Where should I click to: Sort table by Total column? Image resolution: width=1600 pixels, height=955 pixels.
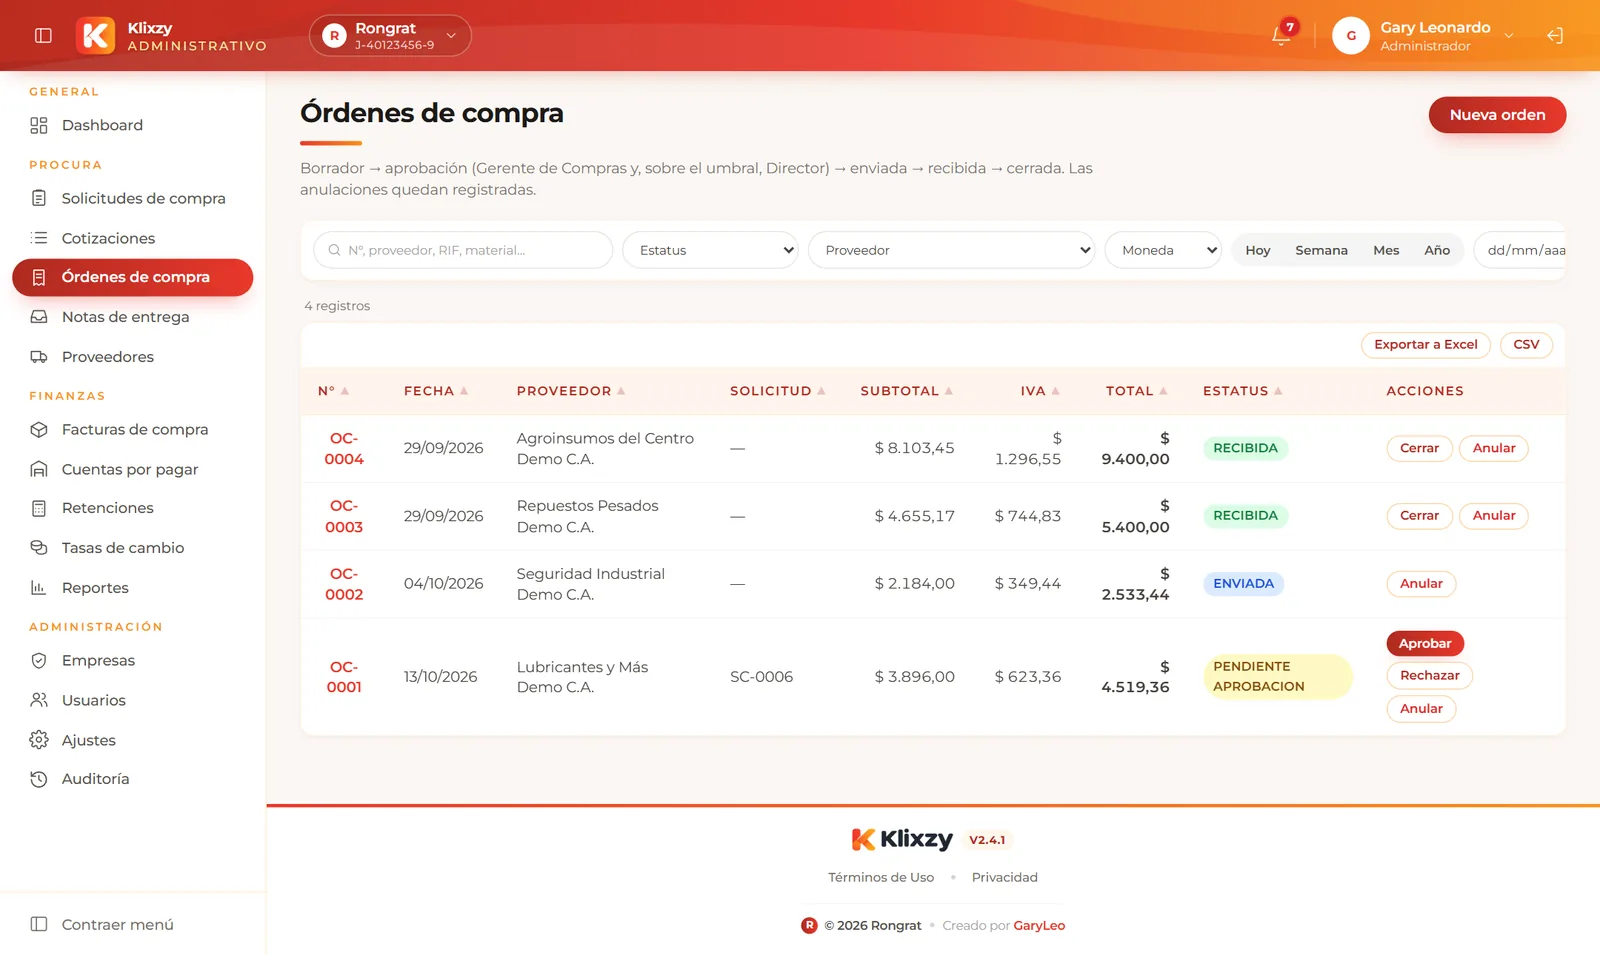point(1136,391)
